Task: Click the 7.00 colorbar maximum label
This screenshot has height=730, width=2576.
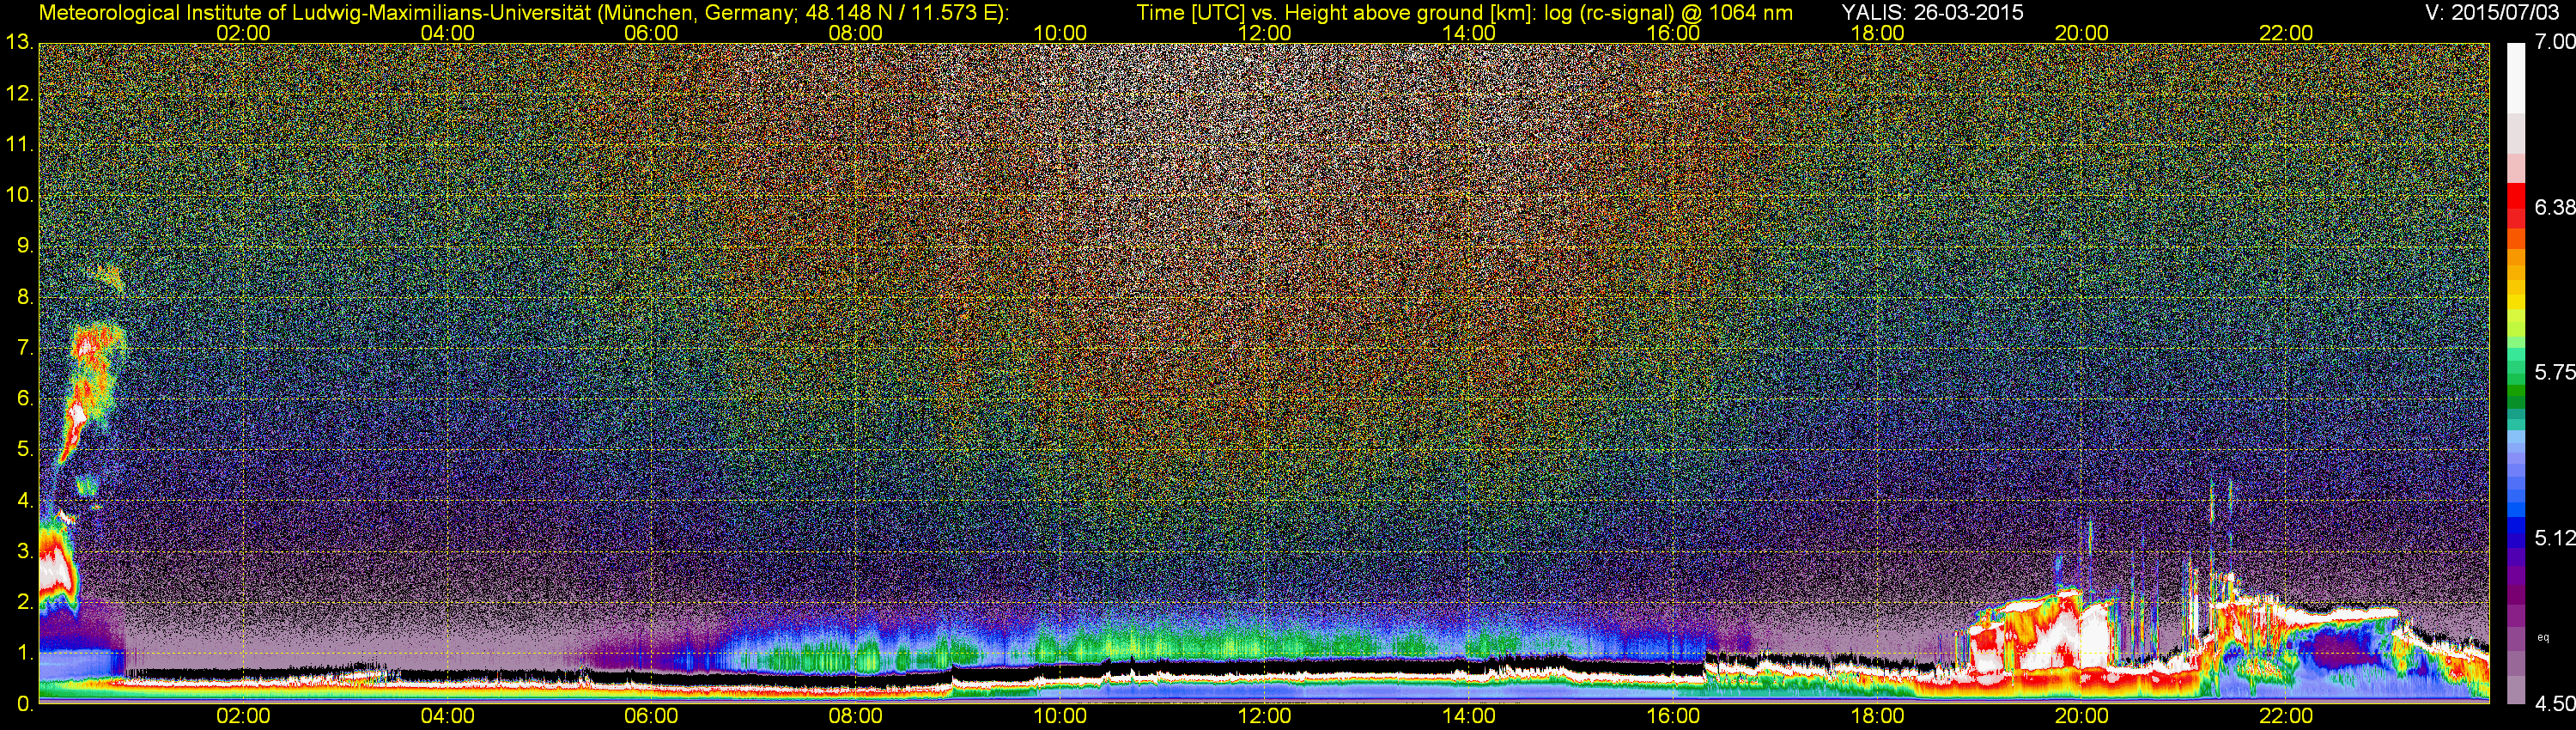Action: (2553, 41)
